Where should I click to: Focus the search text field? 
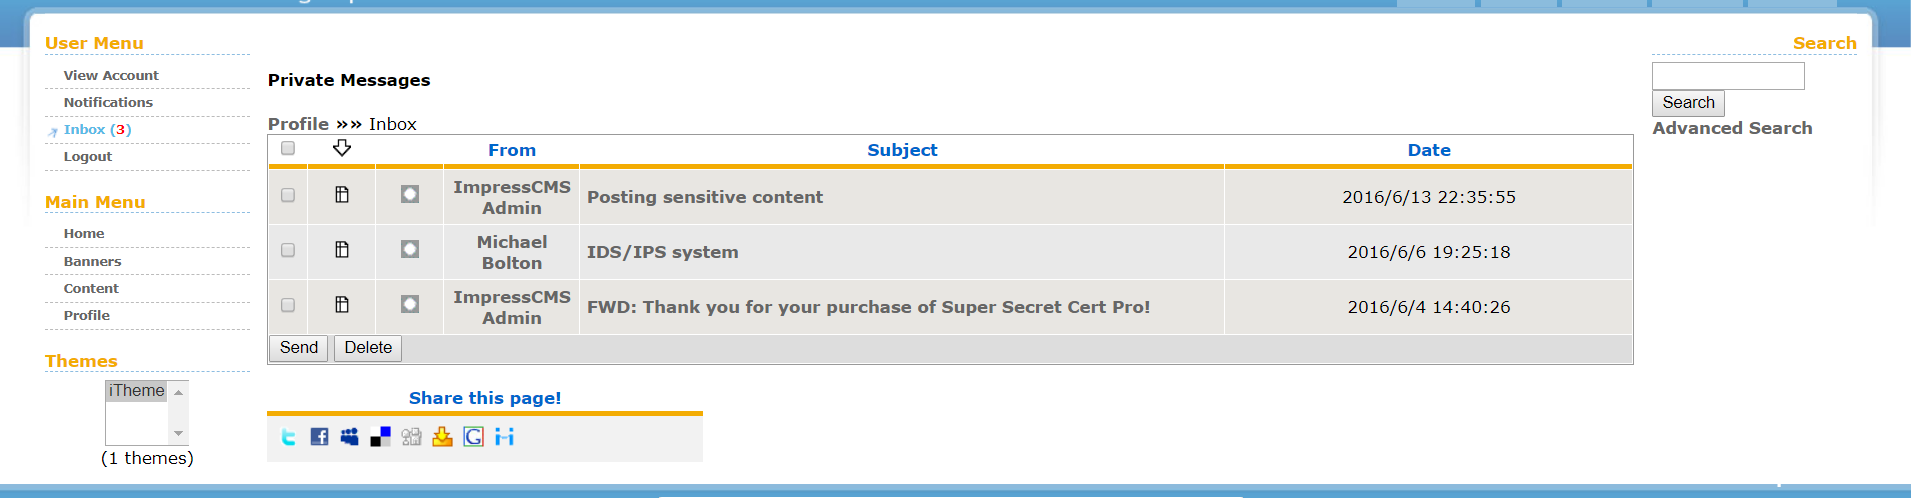pyautogui.click(x=1727, y=76)
